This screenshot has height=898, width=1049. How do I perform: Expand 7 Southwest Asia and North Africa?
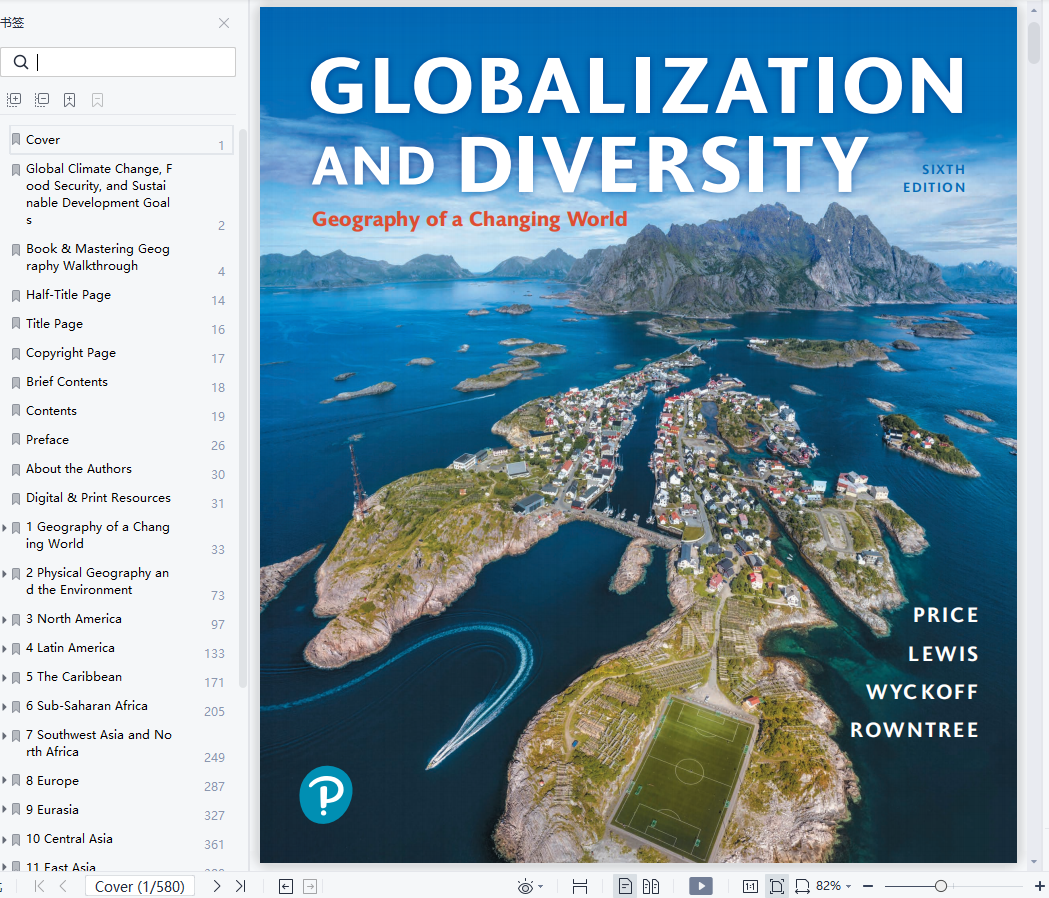pyautogui.click(x=5, y=736)
